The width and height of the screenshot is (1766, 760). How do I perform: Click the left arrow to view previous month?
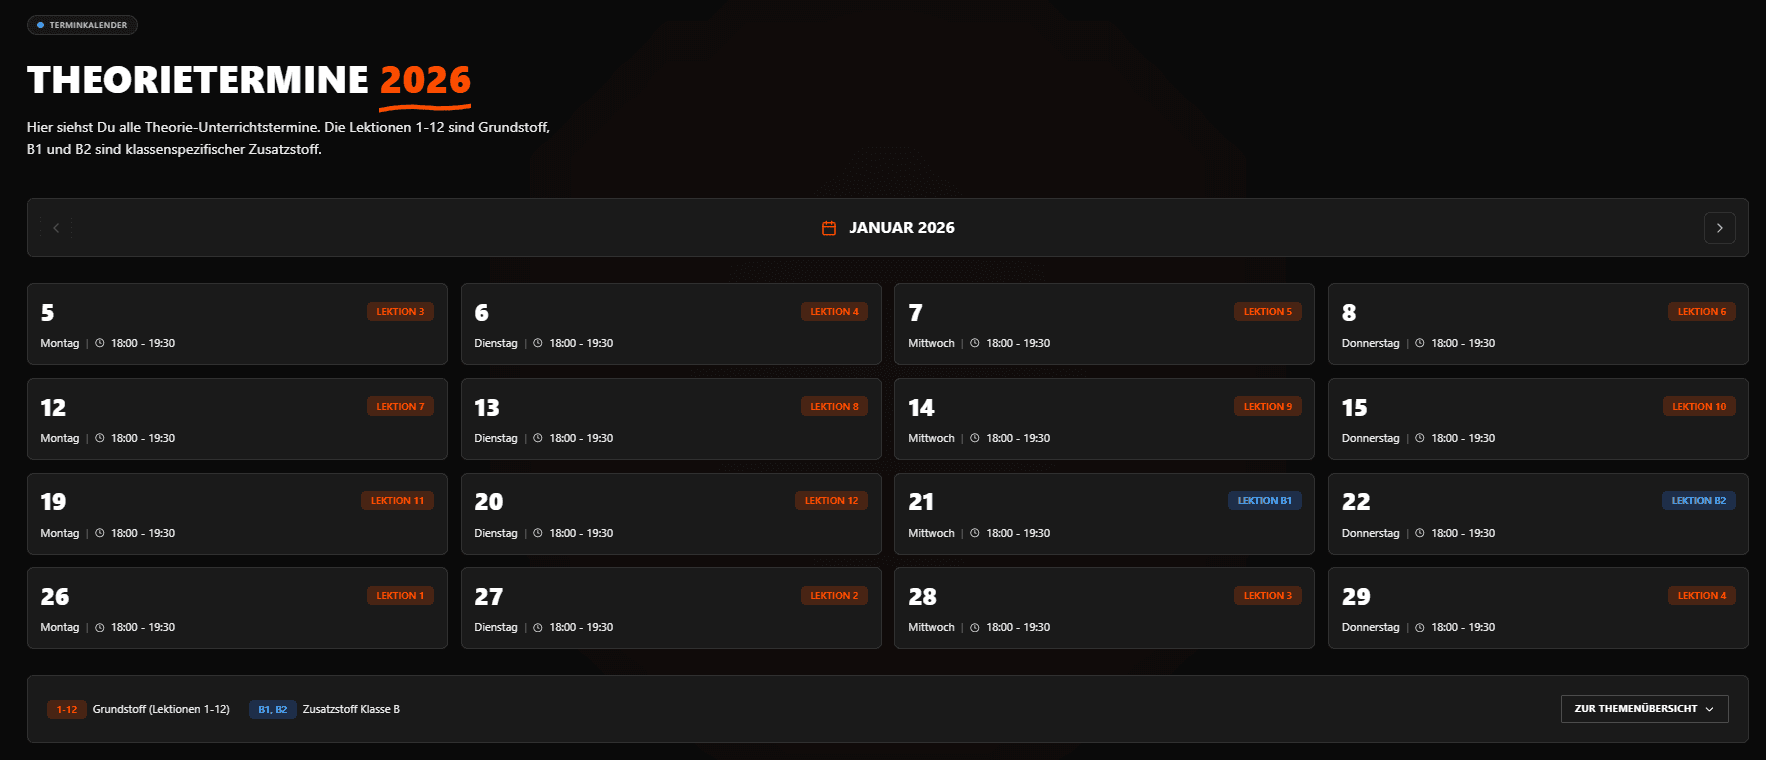point(55,227)
